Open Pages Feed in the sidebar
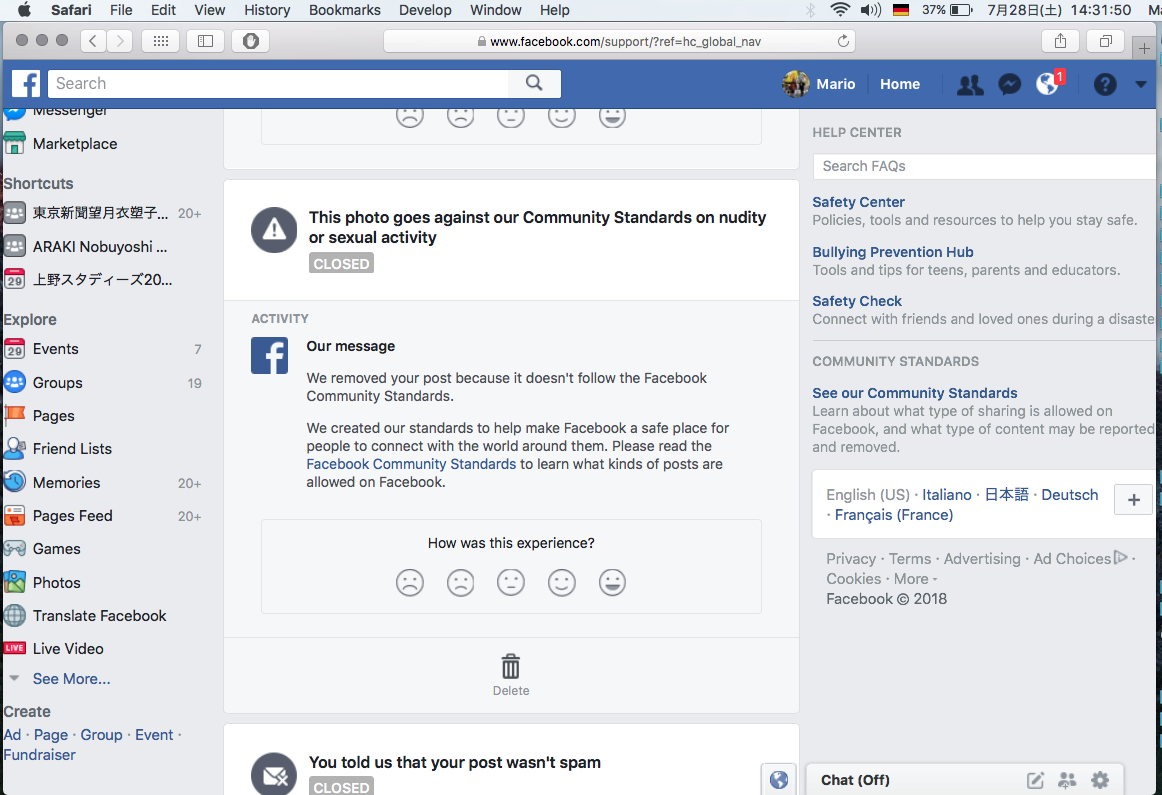 coord(73,516)
